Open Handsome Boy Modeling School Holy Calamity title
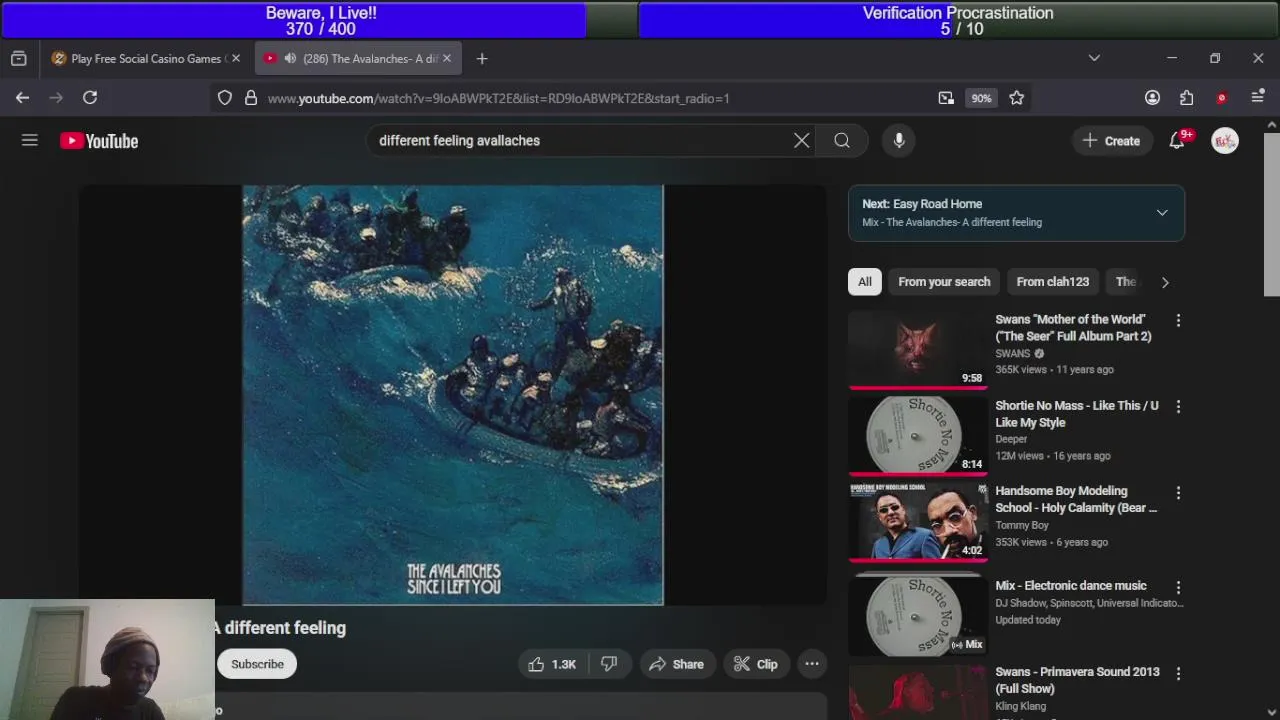Viewport: 1280px width, 720px height. point(1076,500)
